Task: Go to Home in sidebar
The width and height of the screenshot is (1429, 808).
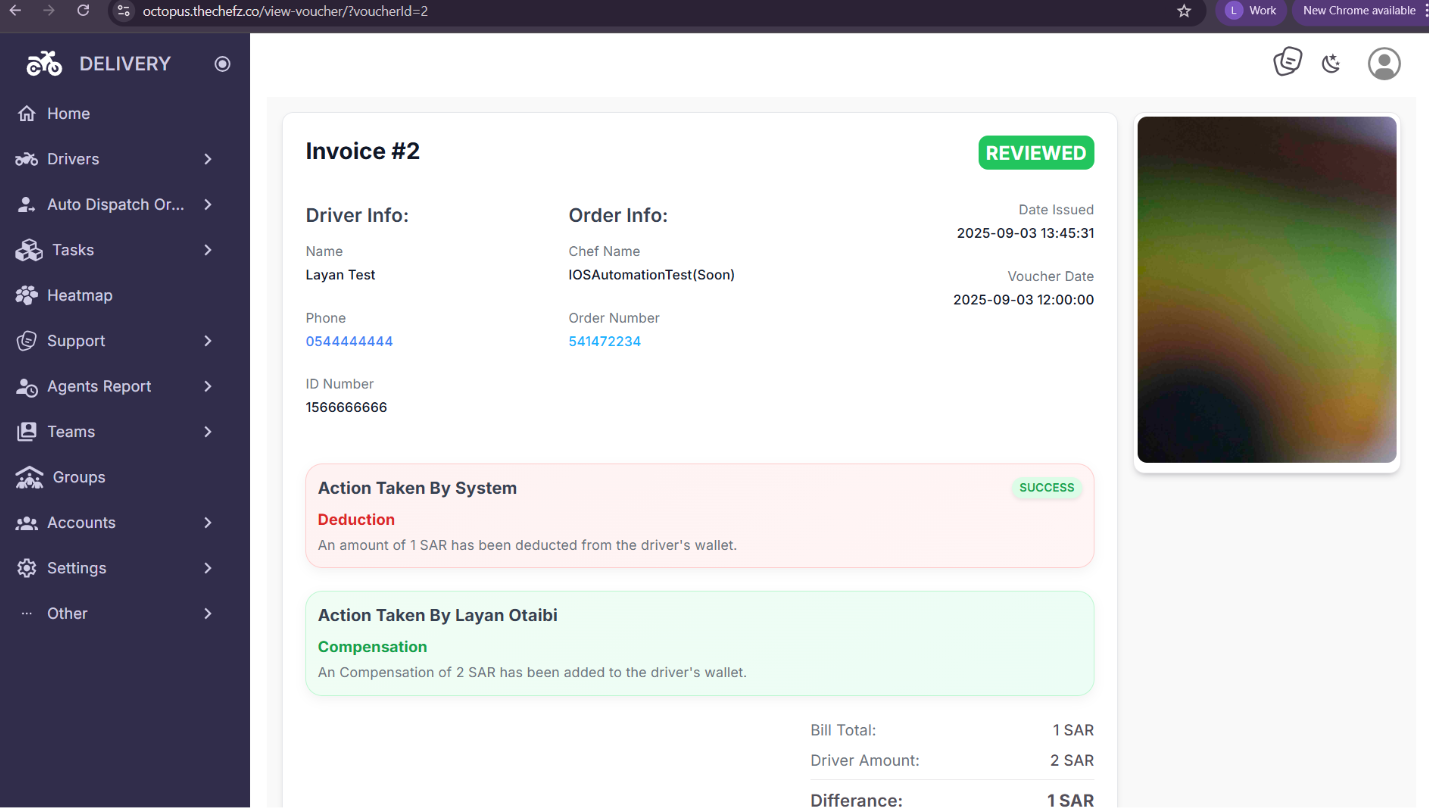Action: 68,114
